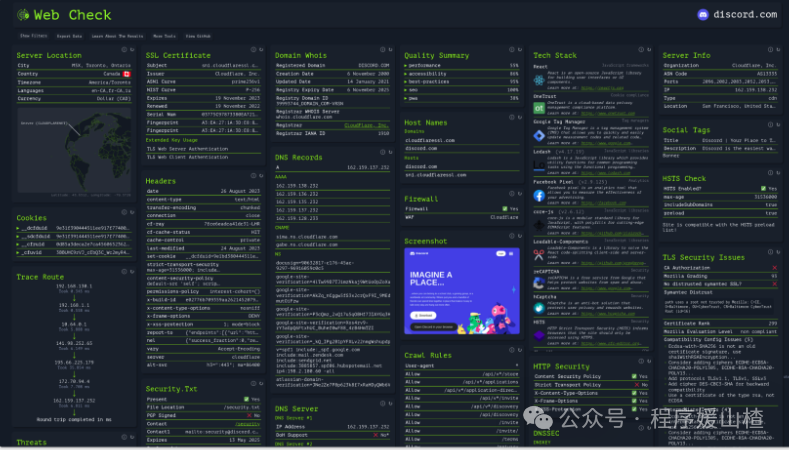
Task: Click the PGP Signed No mark
Action: tap(249, 415)
